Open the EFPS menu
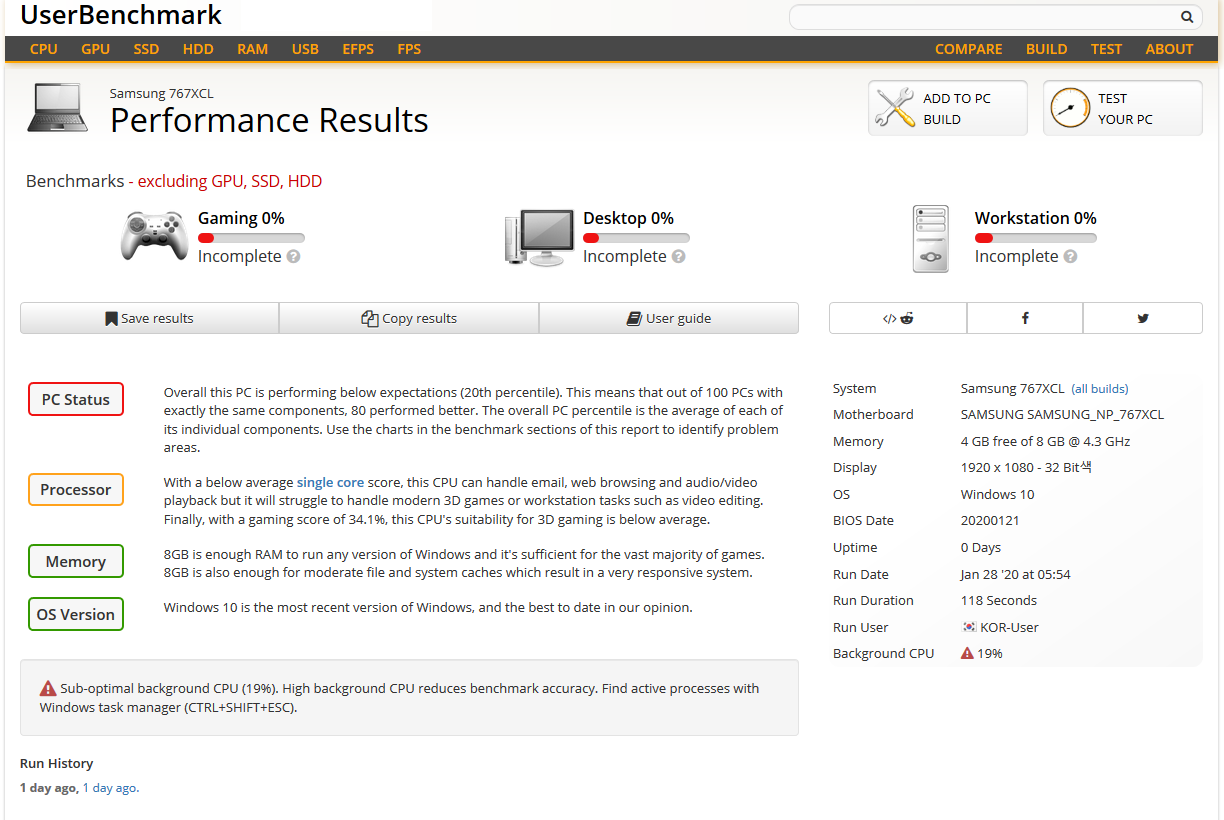The height and width of the screenshot is (820, 1224). tap(358, 49)
